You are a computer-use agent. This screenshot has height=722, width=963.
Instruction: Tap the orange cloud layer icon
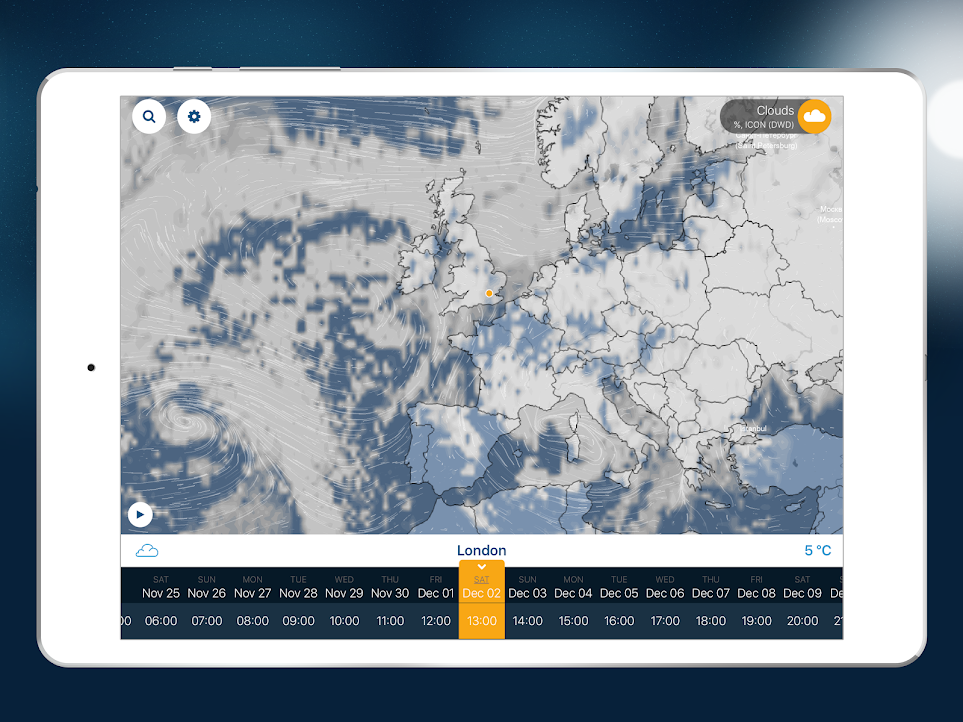click(x=814, y=117)
